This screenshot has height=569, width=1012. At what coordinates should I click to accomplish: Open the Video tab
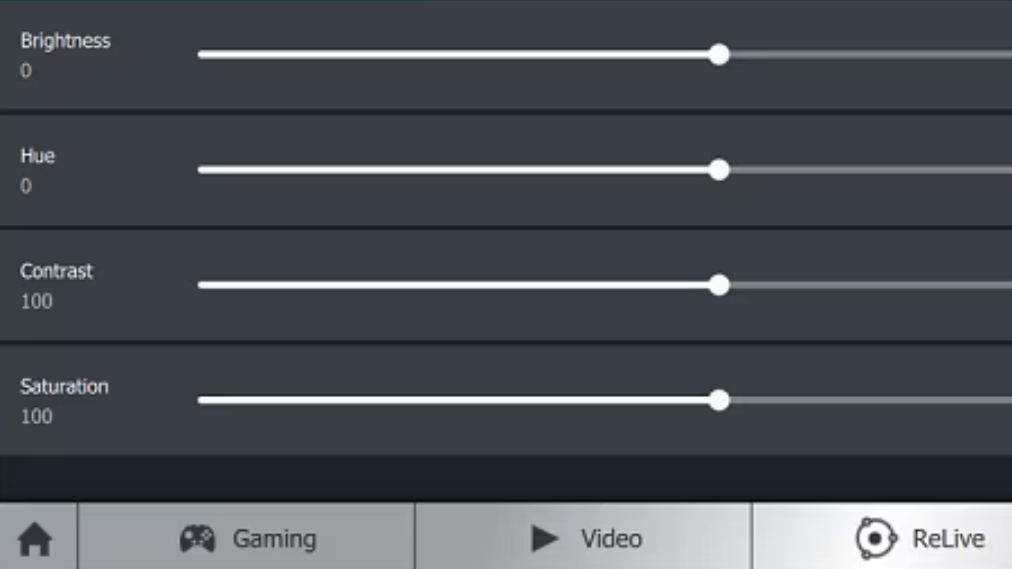(x=583, y=536)
